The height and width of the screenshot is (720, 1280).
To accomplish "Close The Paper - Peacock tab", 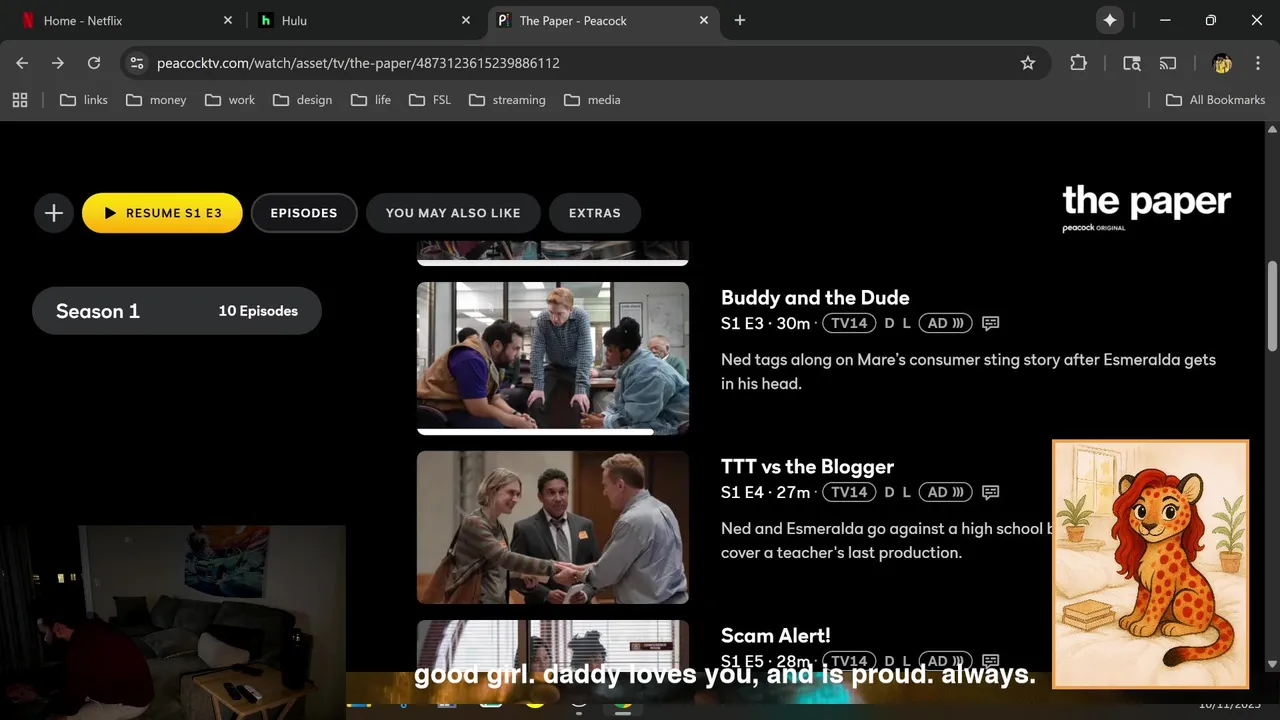I will (704, 20).
